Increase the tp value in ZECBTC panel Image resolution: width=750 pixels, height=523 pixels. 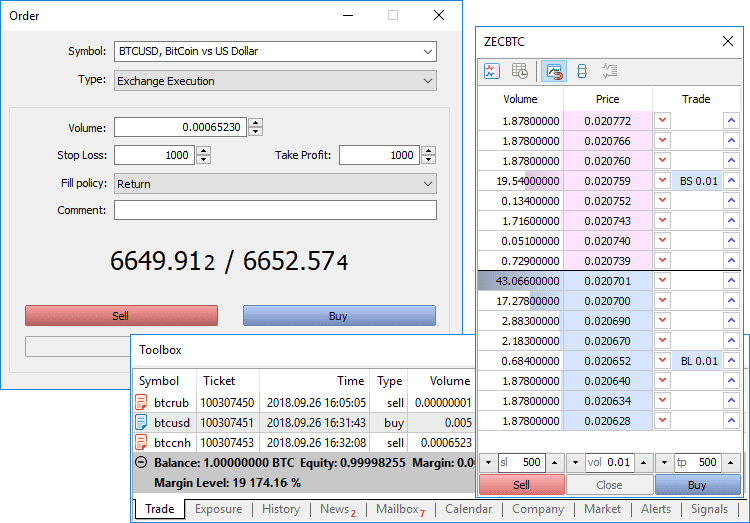(x=730, y=463)
